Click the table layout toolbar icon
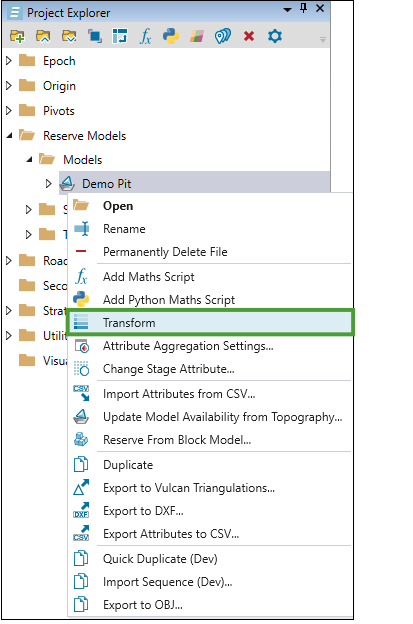This screenshot has width=413, height=624. click(x=120, y=36)
